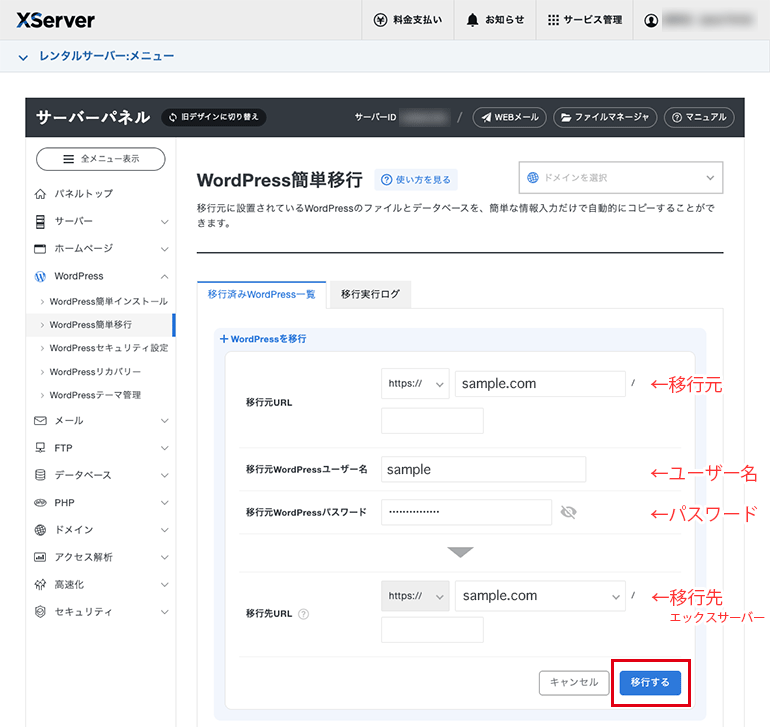Open 移行元URL https:// protocol dropdown
Viewport: 770px width, 727px height.
(x=415, y=384)
